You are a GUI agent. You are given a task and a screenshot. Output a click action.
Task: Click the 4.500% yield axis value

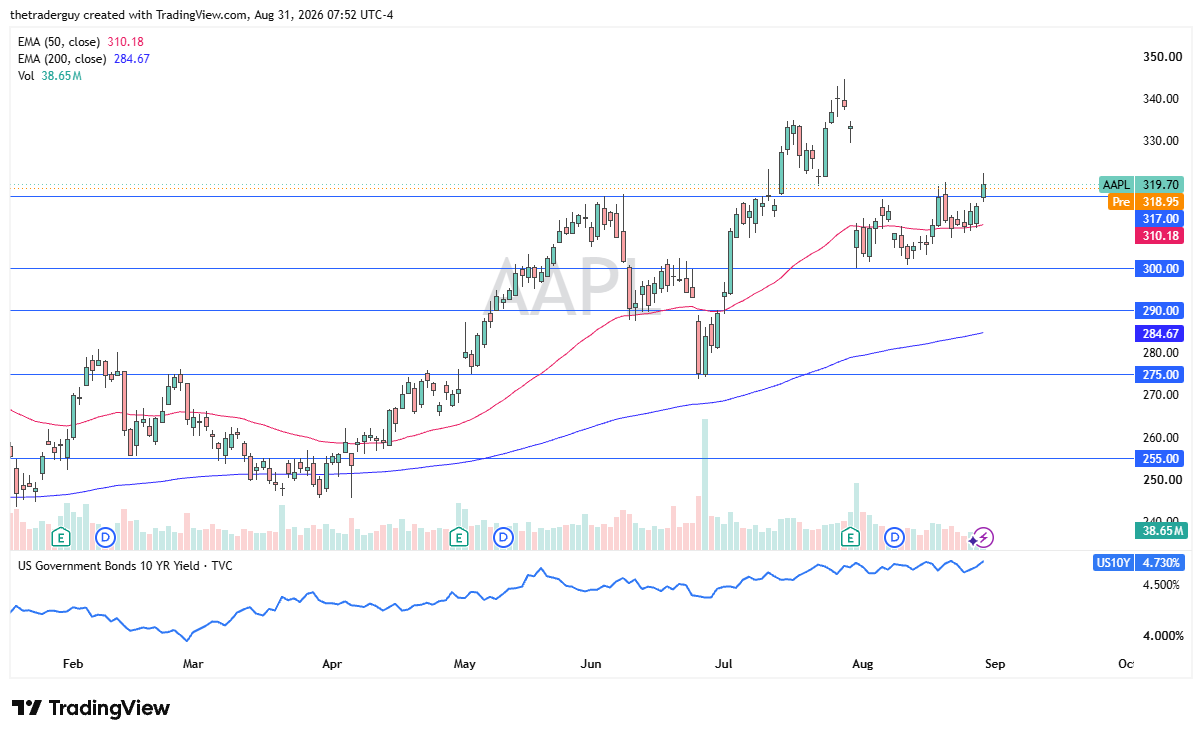(1162, 585)
